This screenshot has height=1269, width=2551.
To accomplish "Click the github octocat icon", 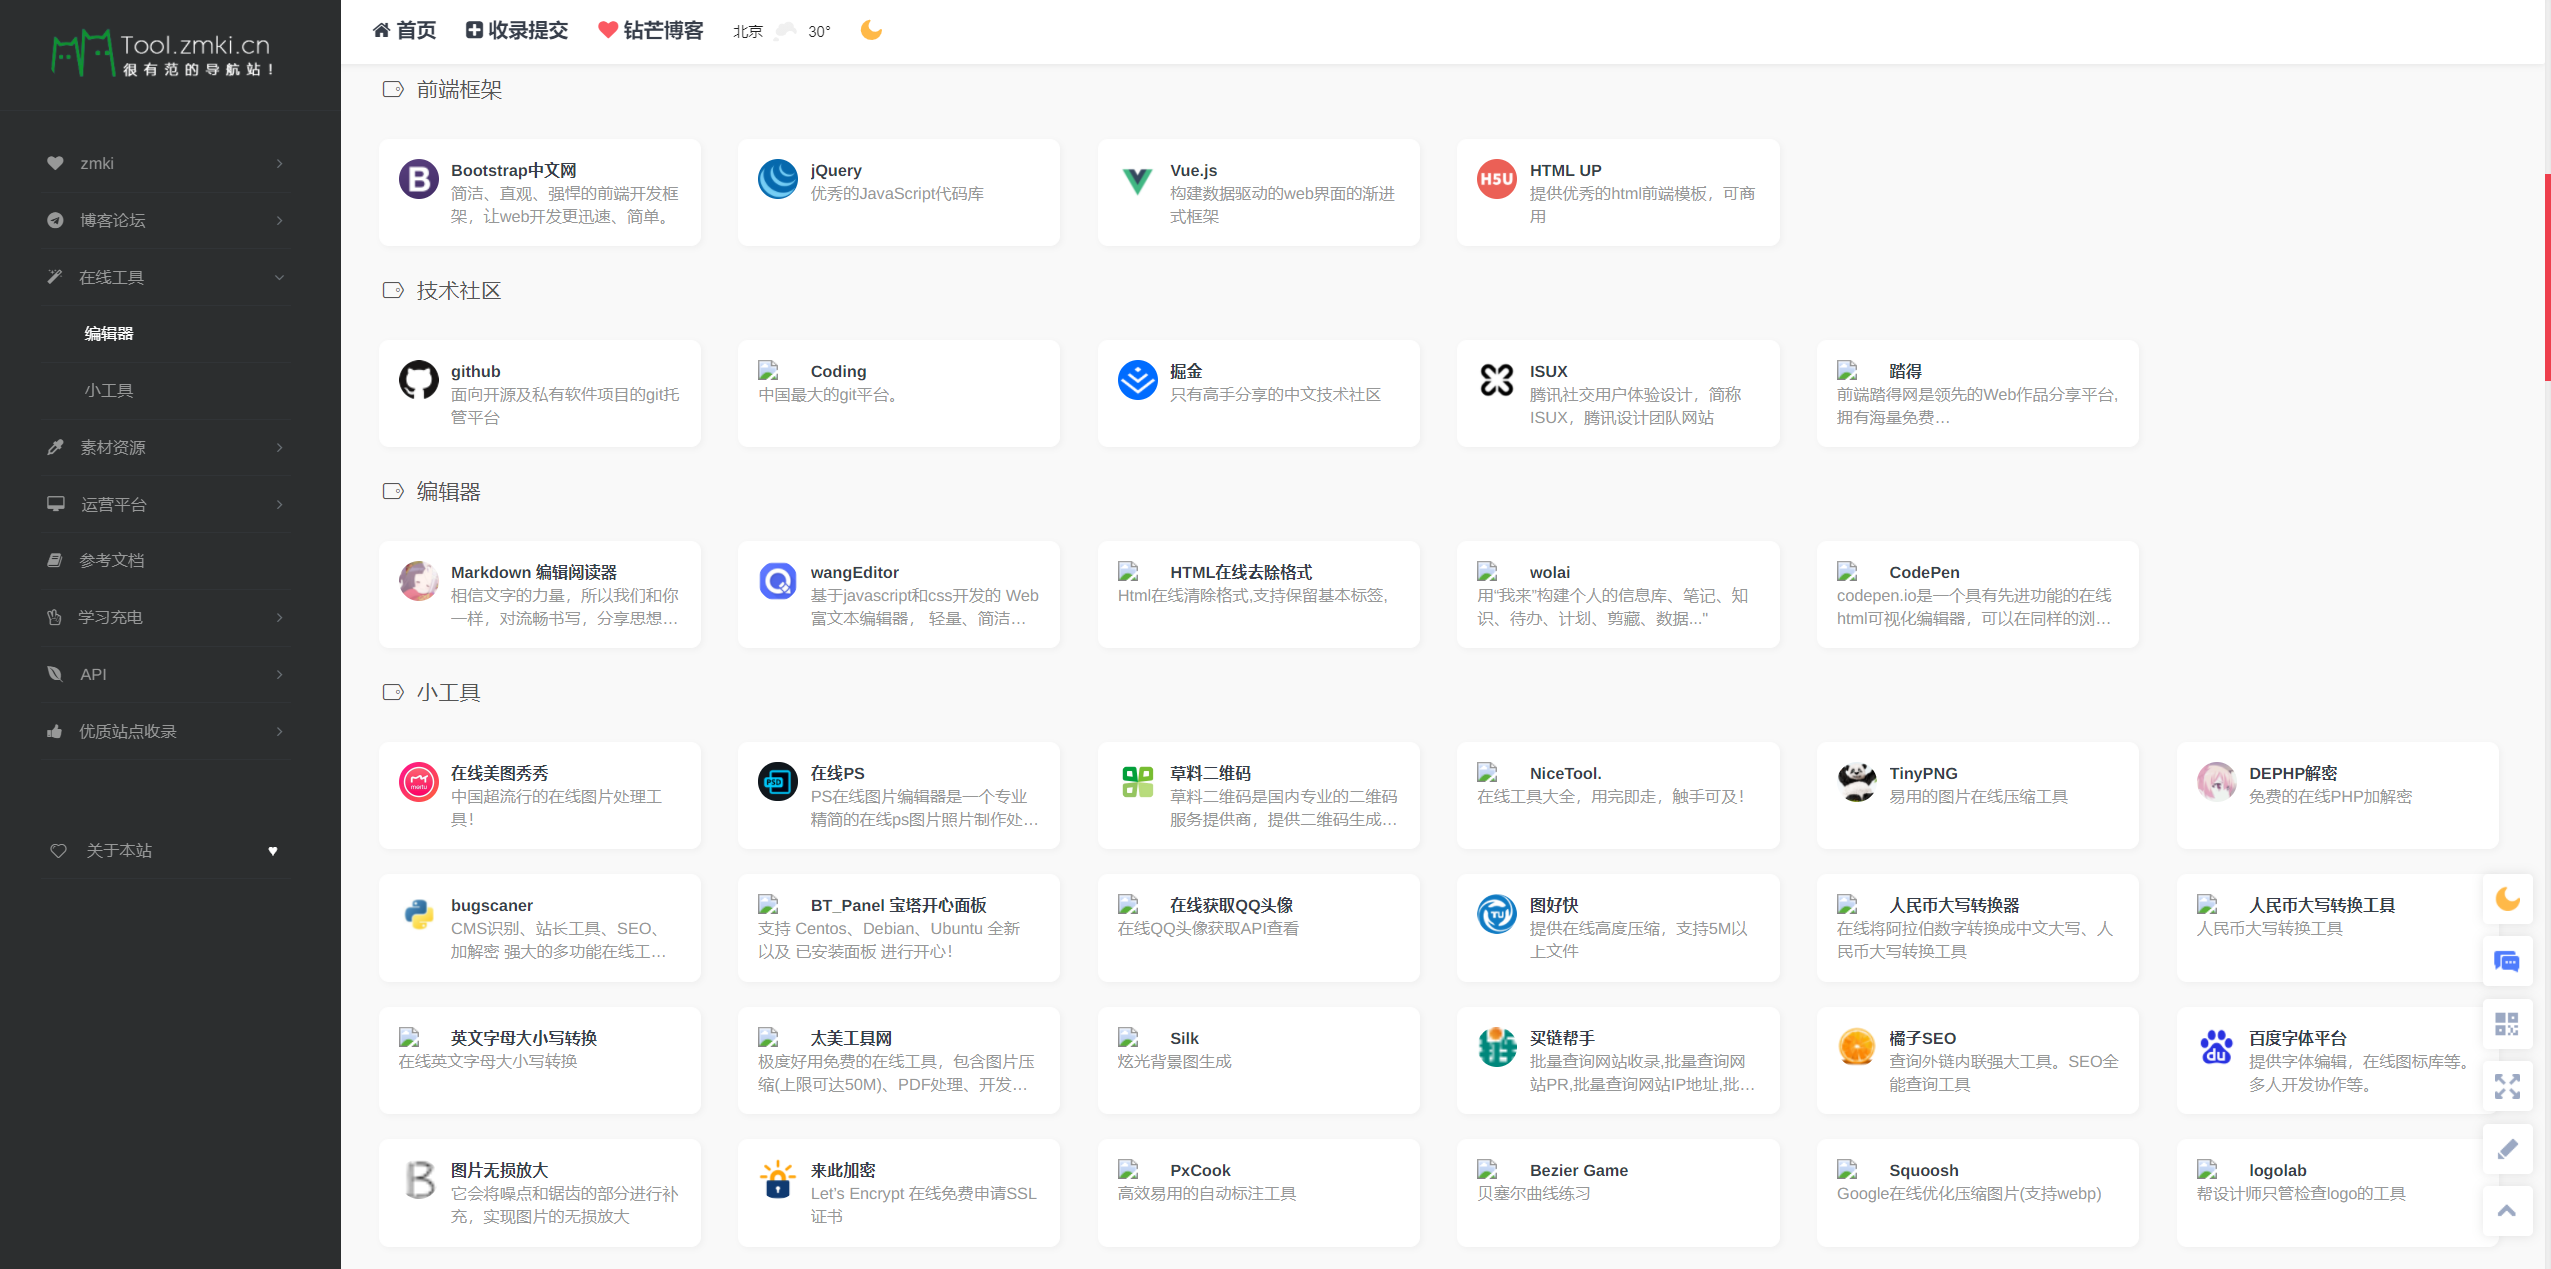I will click(418, 381).
